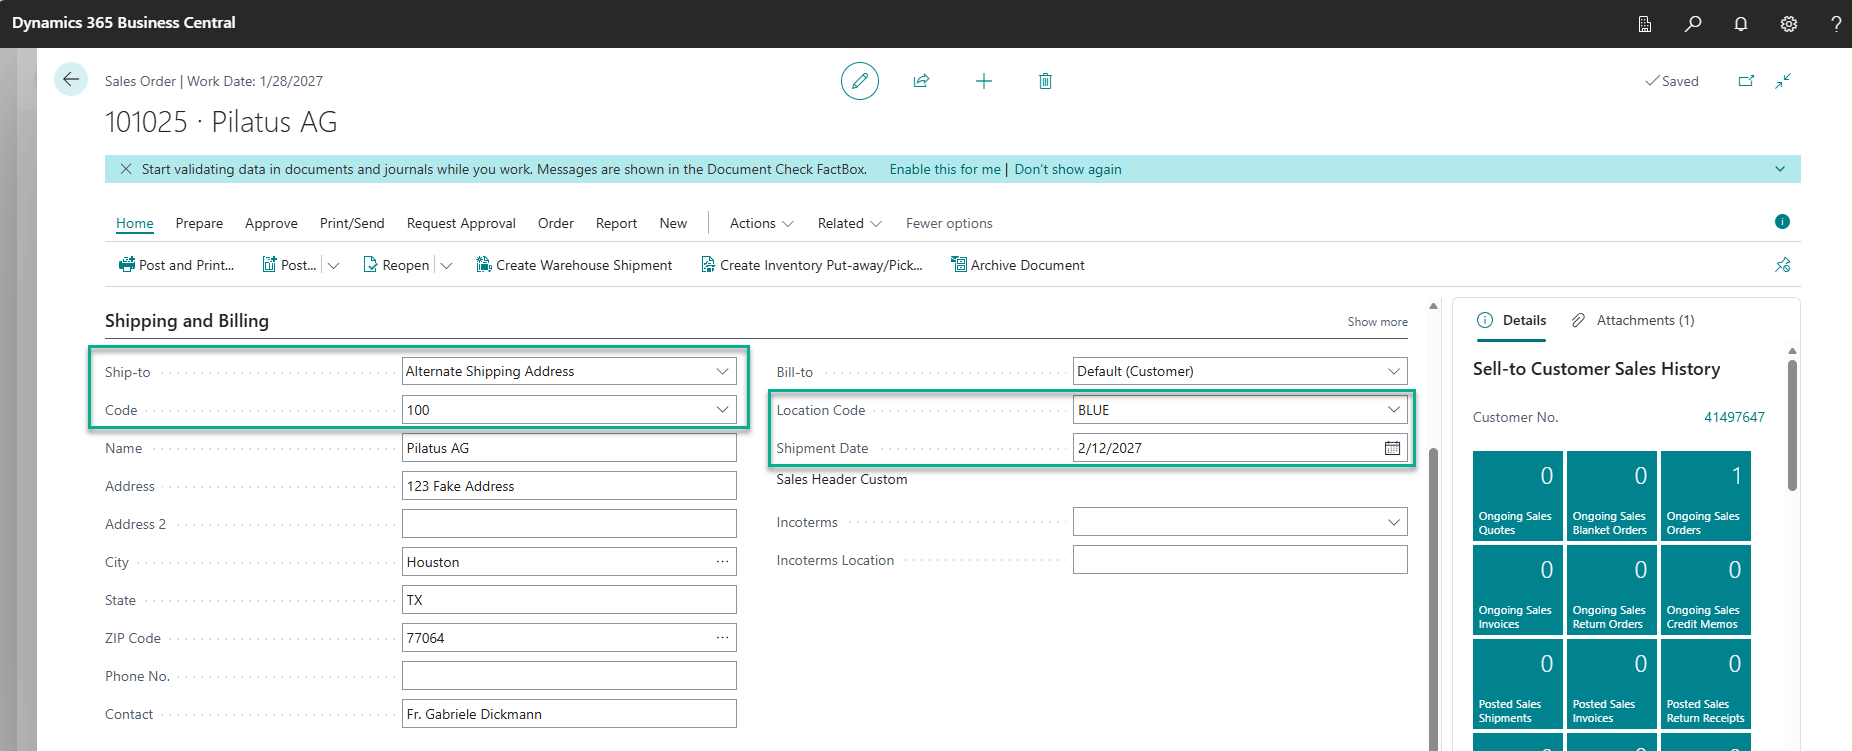Open the Ship-to dropdown
The height and width of the screenshot is (751, 1852).
click(x=722, y=371)
